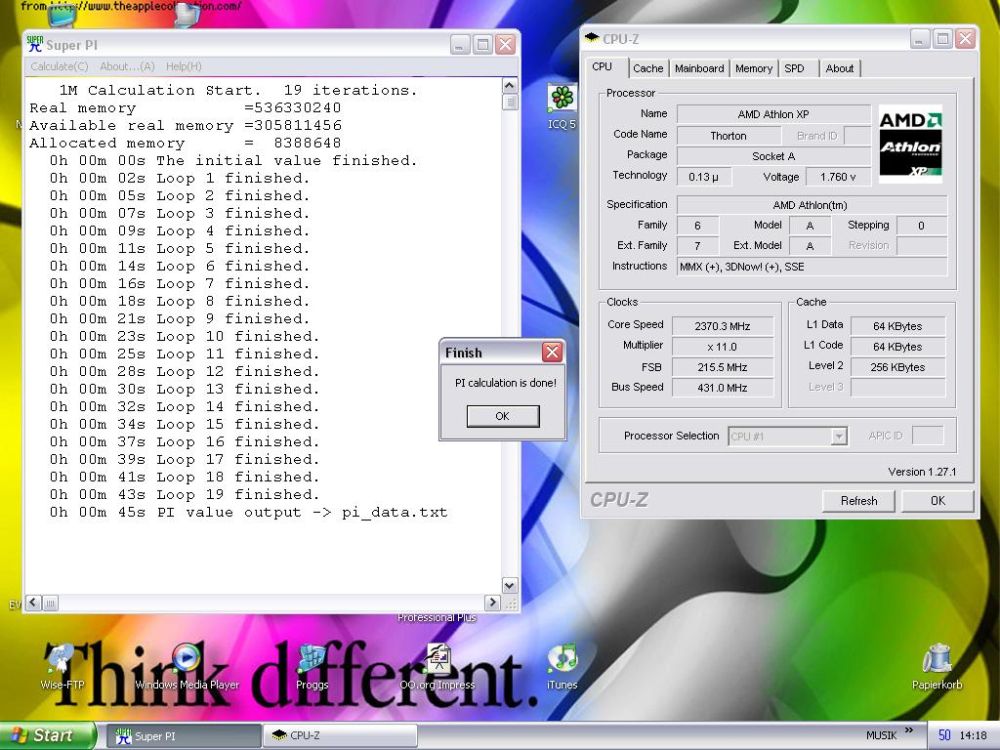This screenshot has height=750, width=1000.
Task: Click the FSB 215.5 MHz field
Action: coord(722,367)
